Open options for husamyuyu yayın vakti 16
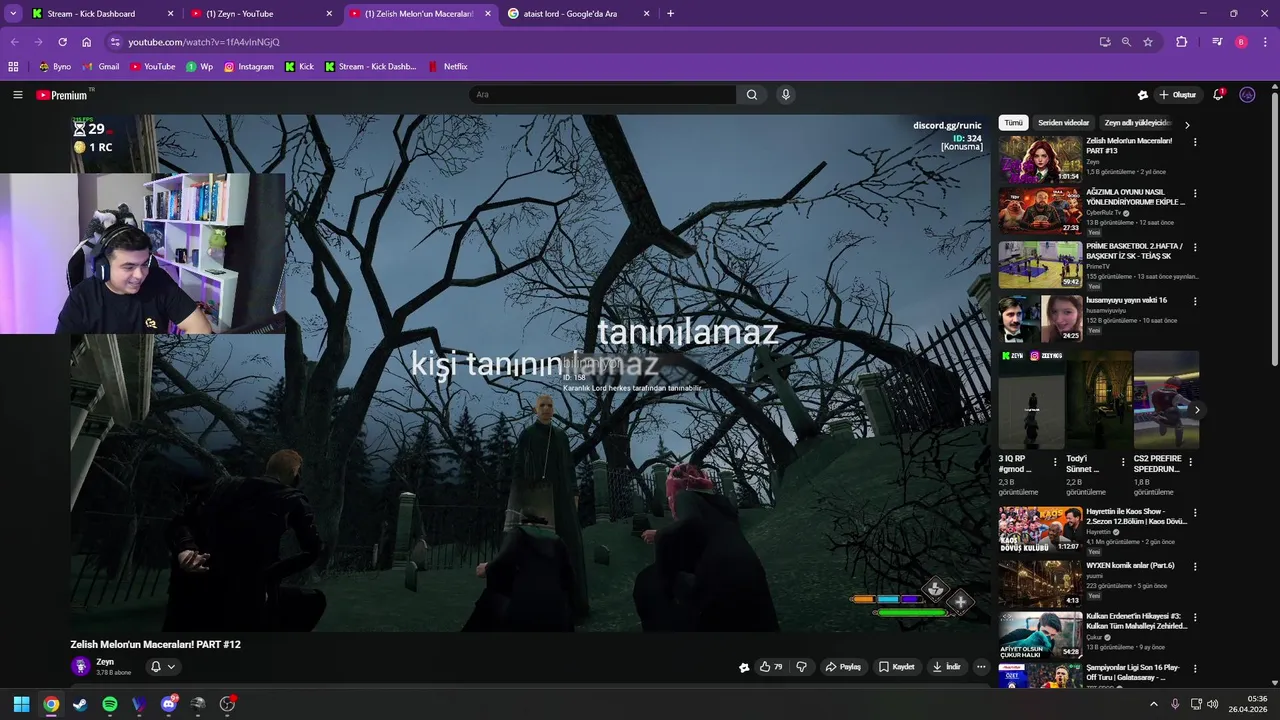Screen dimensions: 1280x720 [x=1195, y=301]
